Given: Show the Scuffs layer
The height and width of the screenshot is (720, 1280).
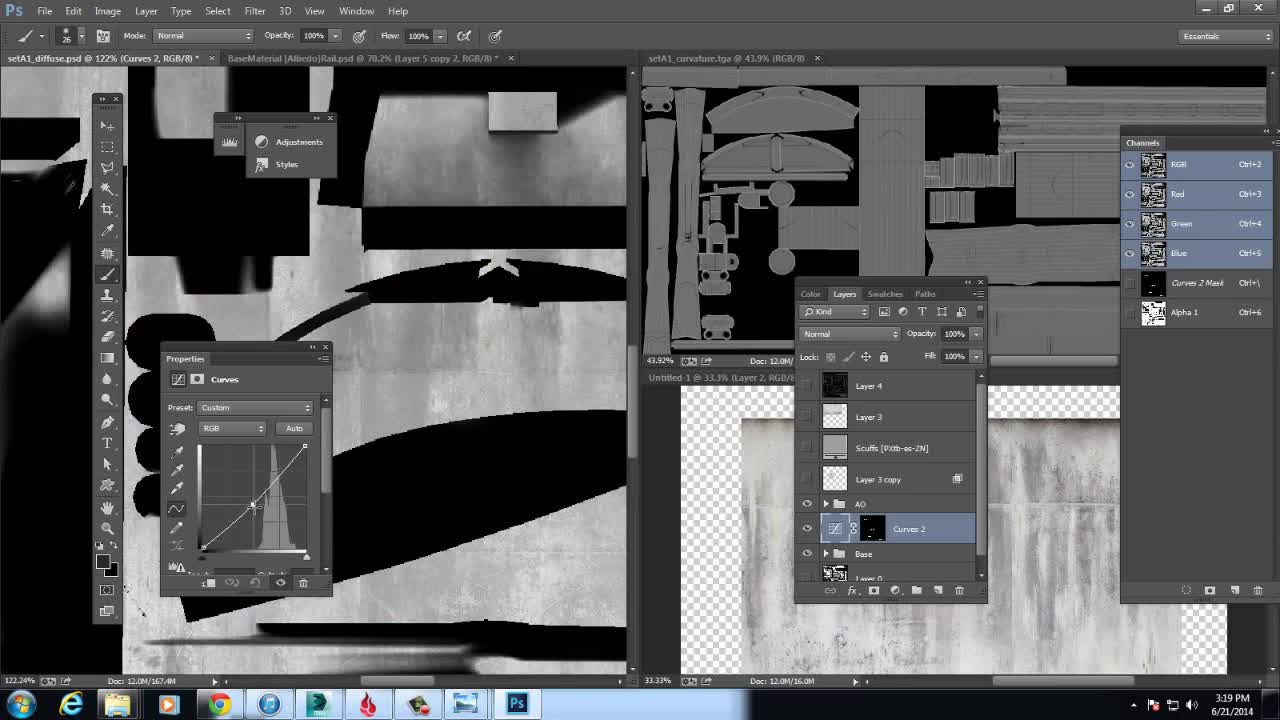Looking at the screenshot, I should pos(807,448).
